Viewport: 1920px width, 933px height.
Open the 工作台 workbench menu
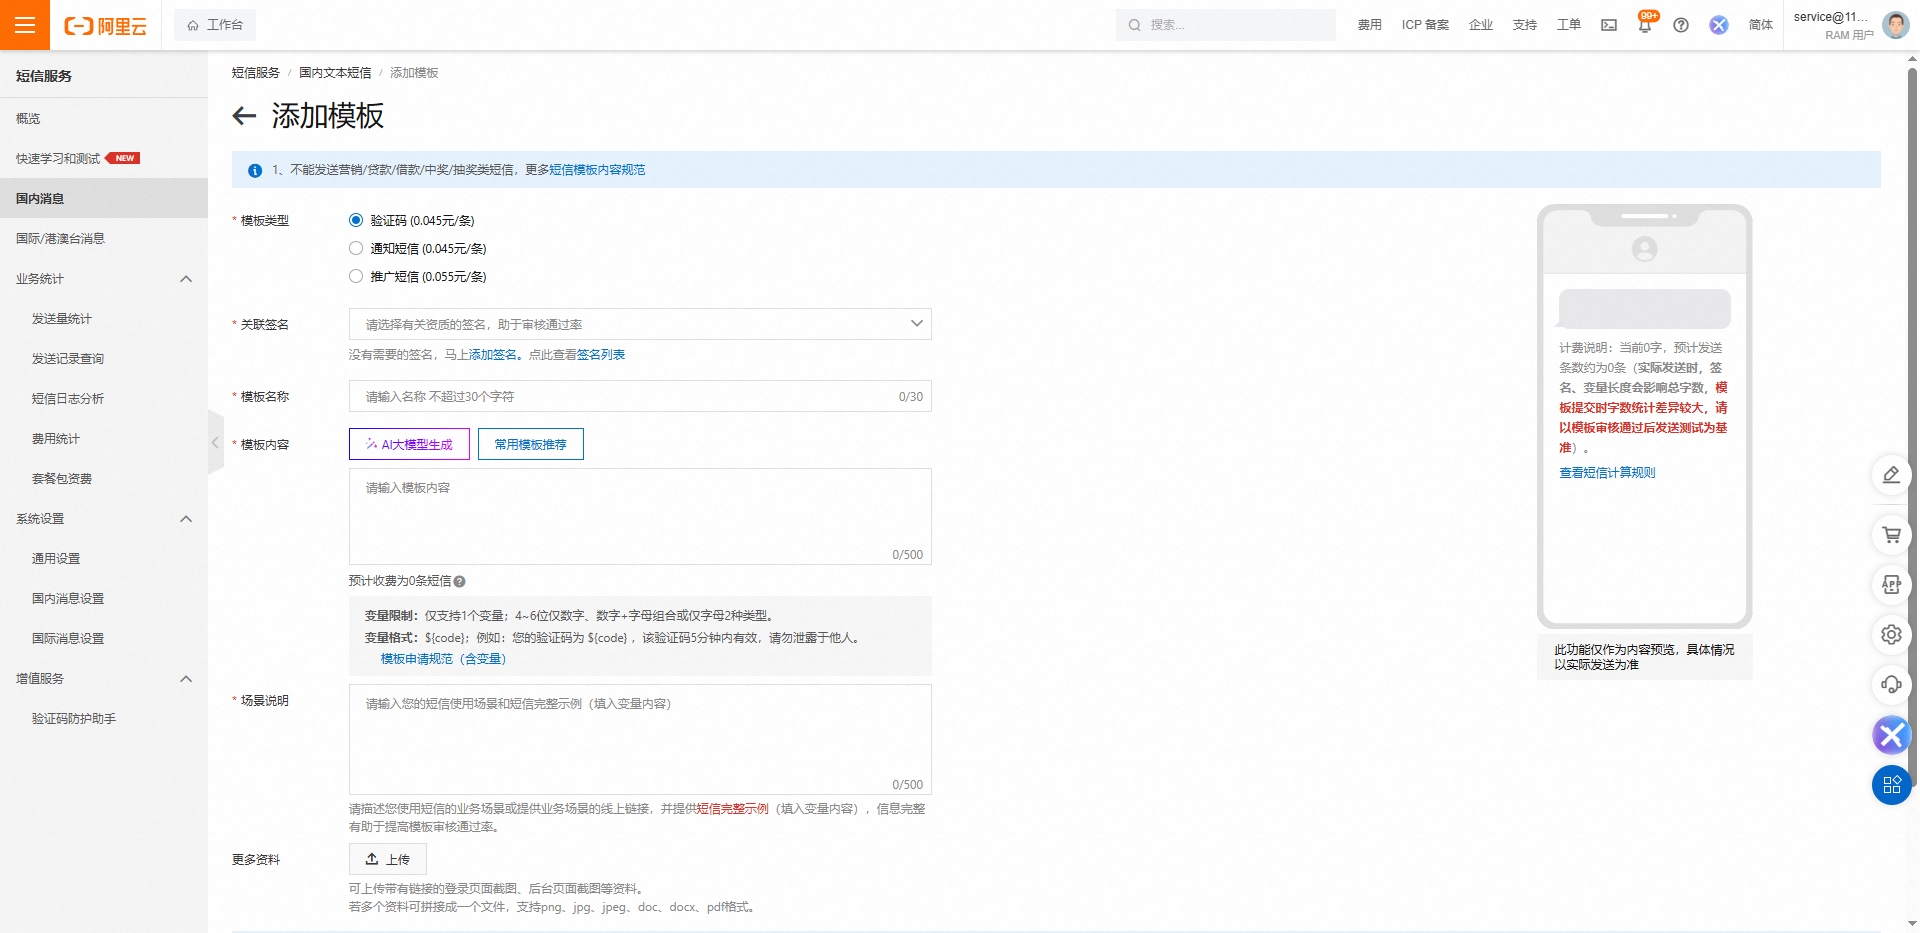pyautogui.click(x=214, y=24)
